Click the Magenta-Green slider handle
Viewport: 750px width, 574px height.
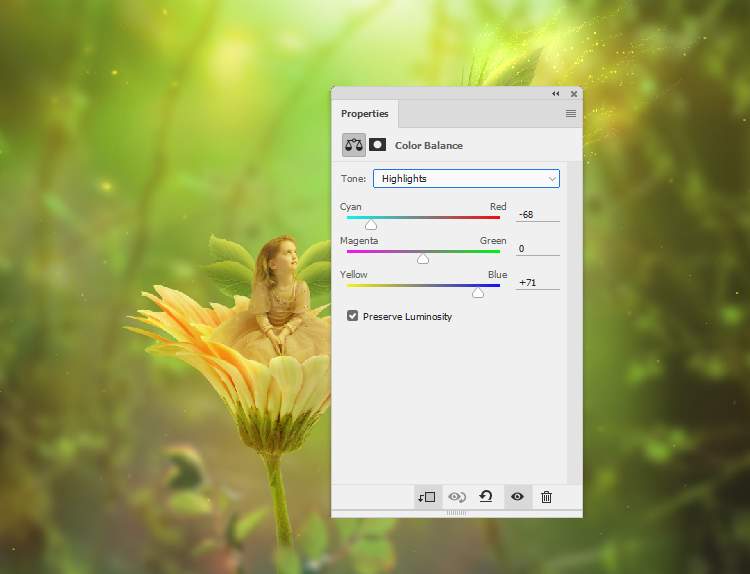pyautogui.click(x=423, y=259)
